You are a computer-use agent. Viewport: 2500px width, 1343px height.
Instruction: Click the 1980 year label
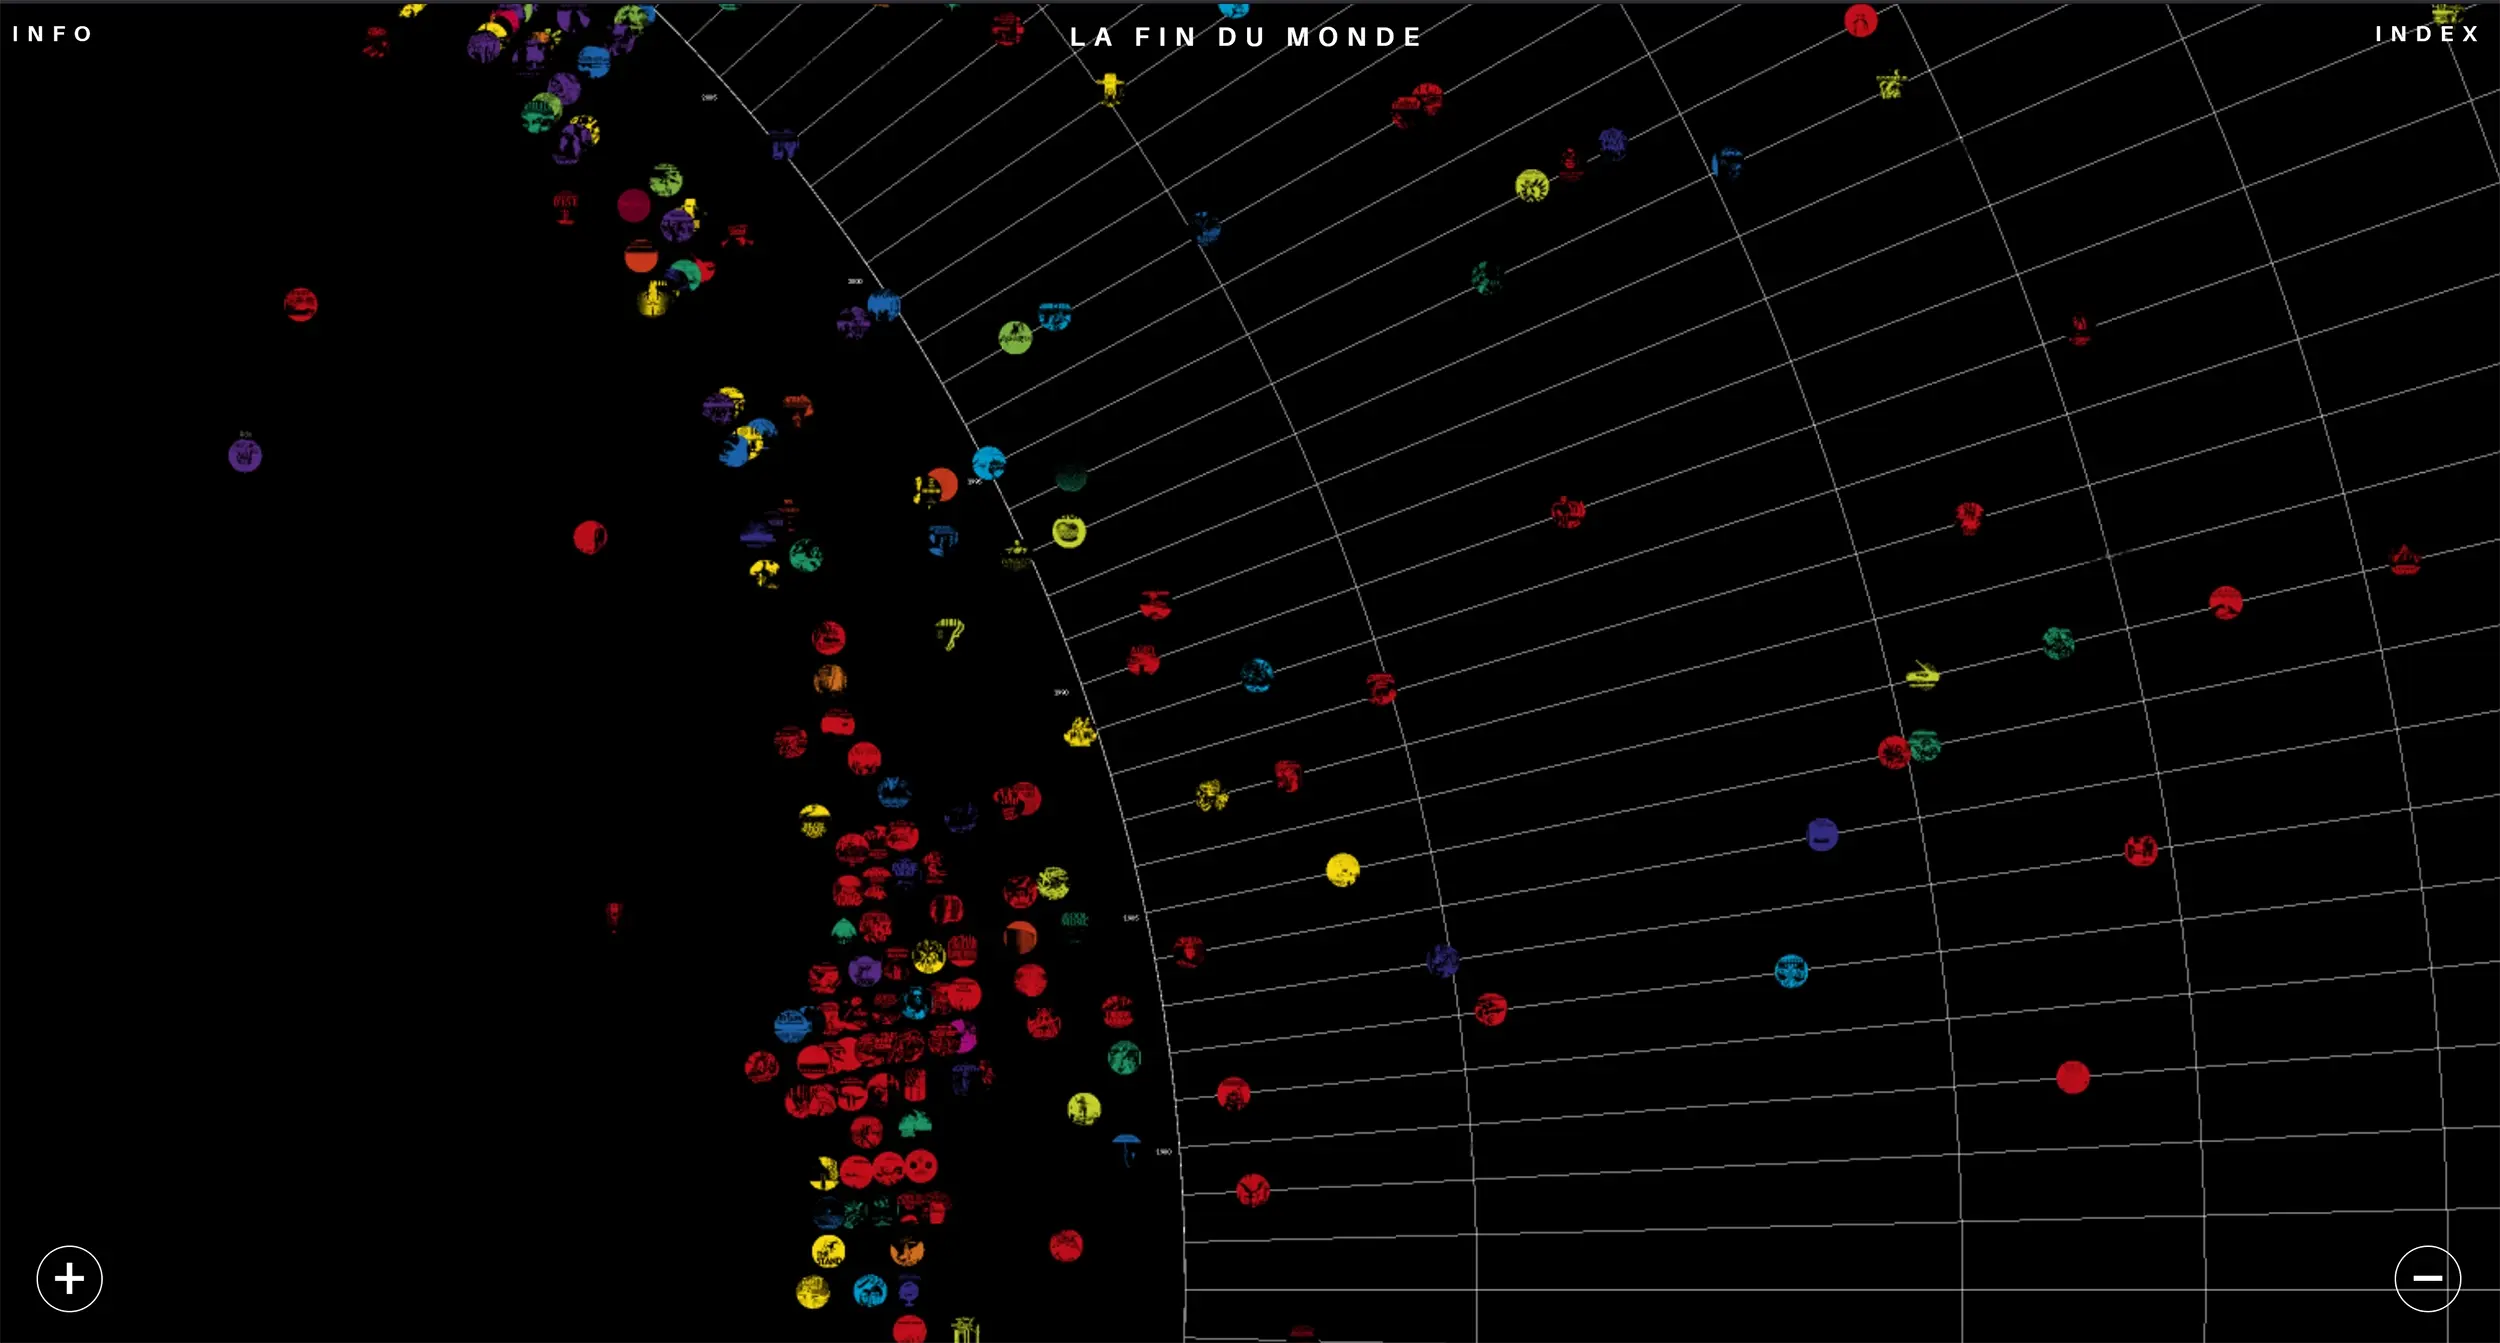[x=1164, y=1152]
